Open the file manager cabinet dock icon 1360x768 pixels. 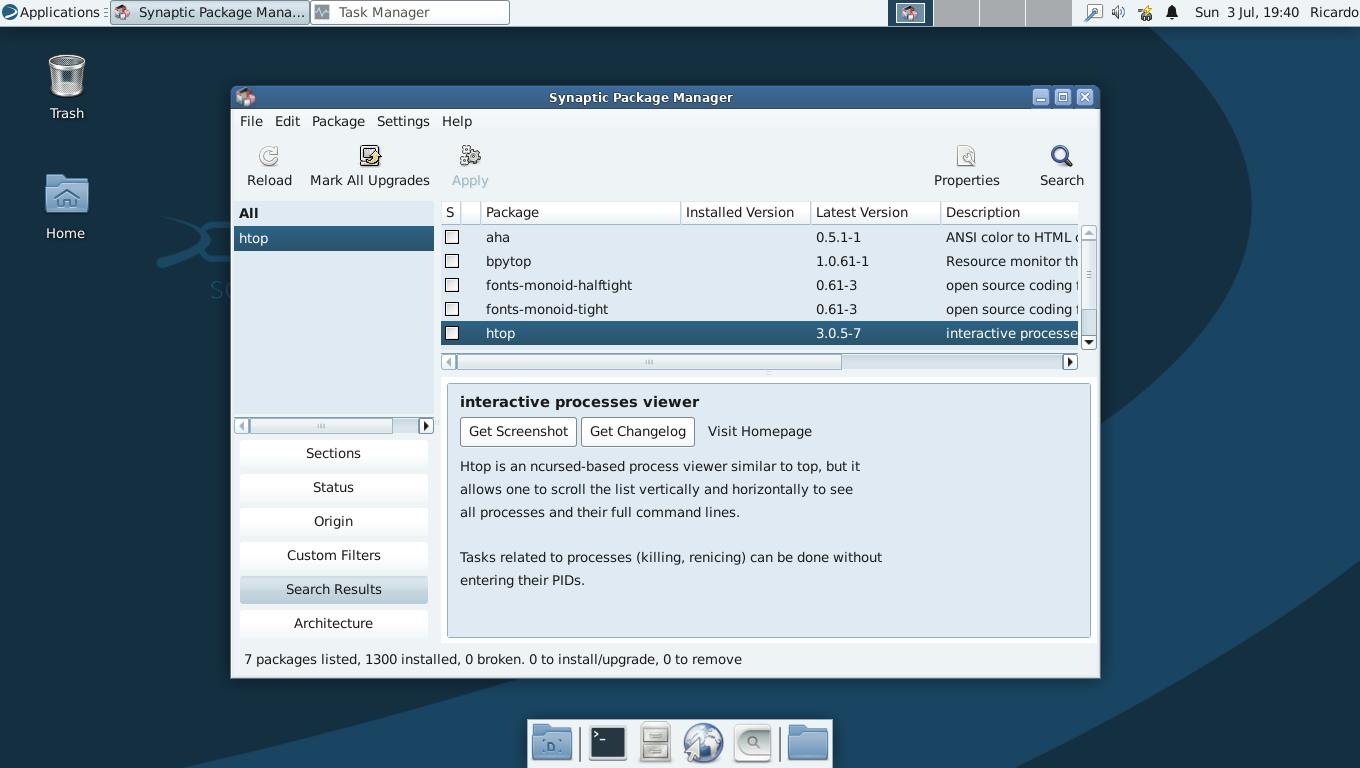(x=655, y=743)
